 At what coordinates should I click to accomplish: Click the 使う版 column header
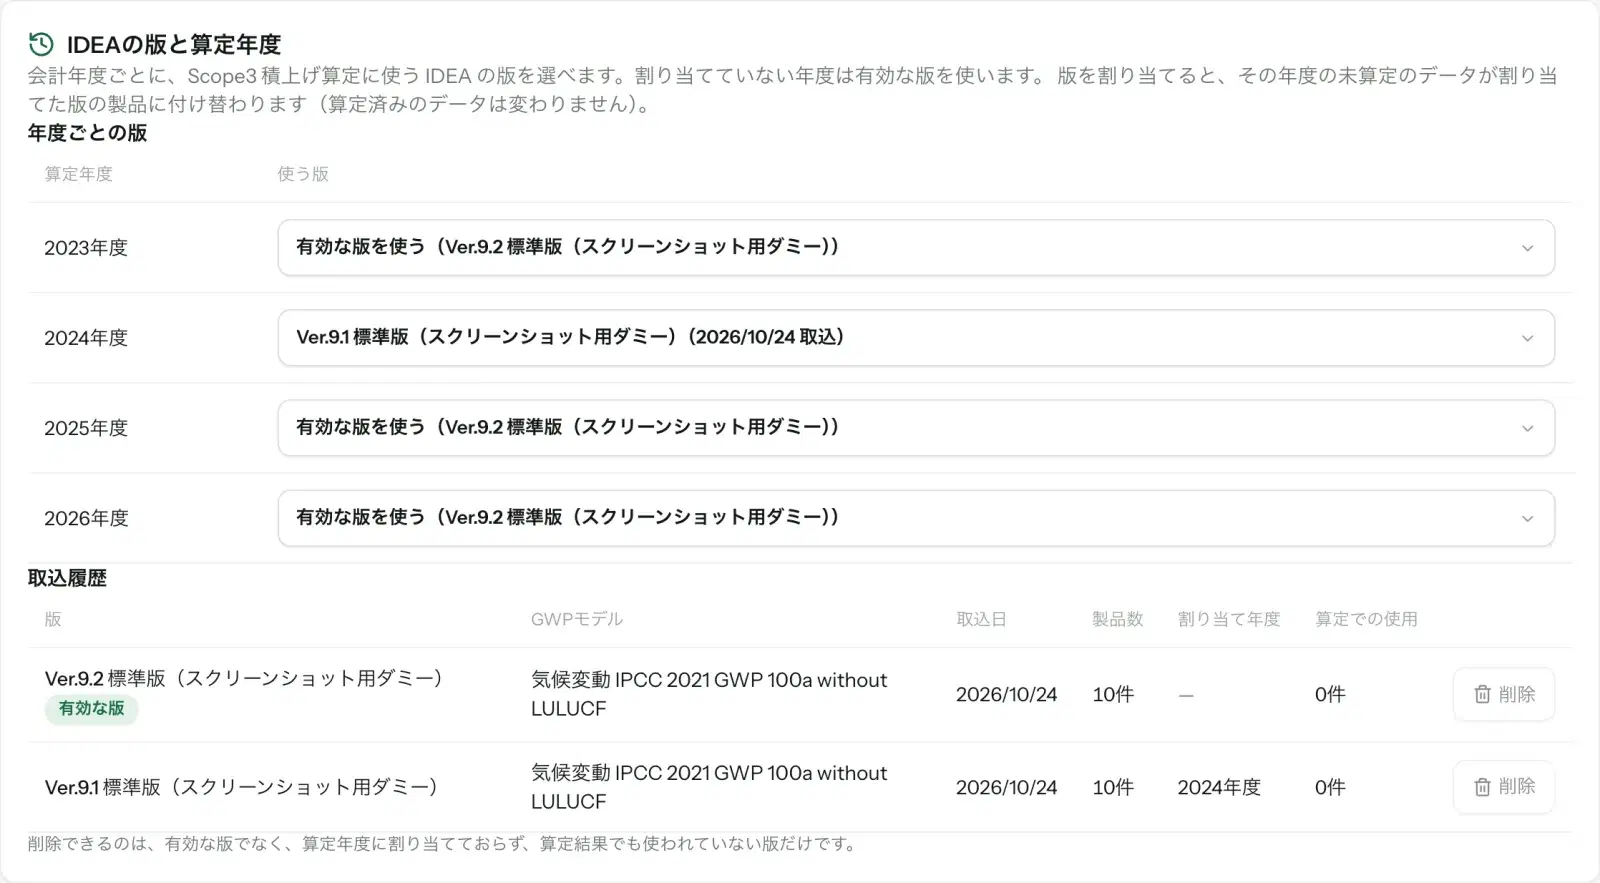(x=303, y=174)
